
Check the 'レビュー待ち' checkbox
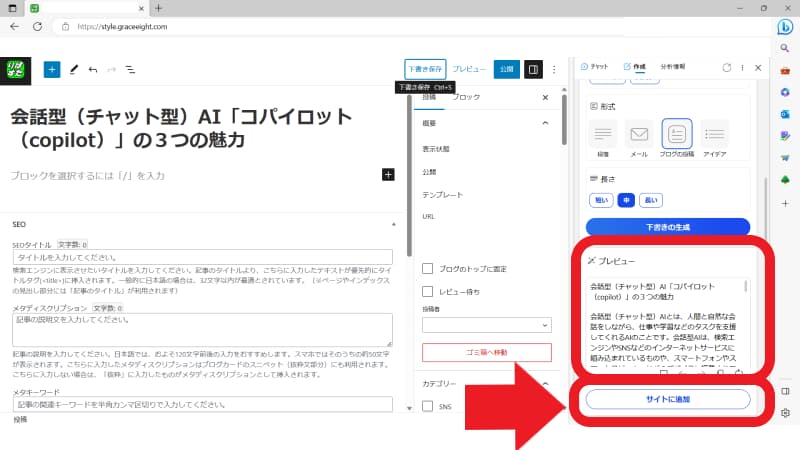point(428,291)
